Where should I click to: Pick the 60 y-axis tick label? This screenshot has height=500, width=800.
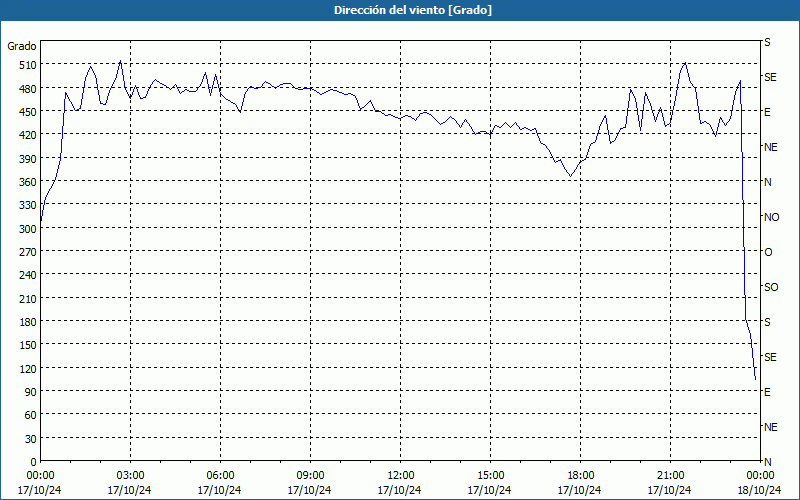tap(31, 415)
